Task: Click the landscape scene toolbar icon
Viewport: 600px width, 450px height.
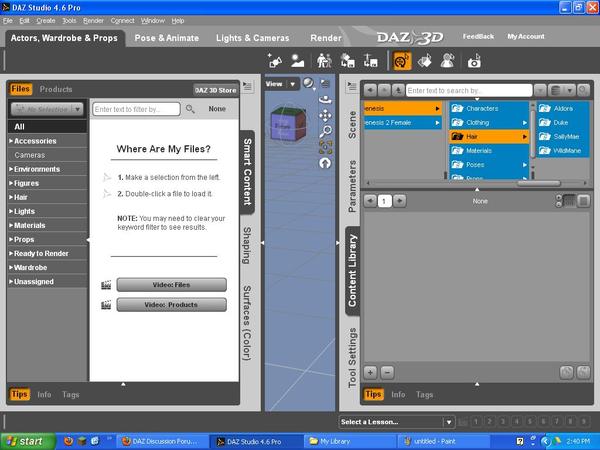Action: click(x=297, y=60)
